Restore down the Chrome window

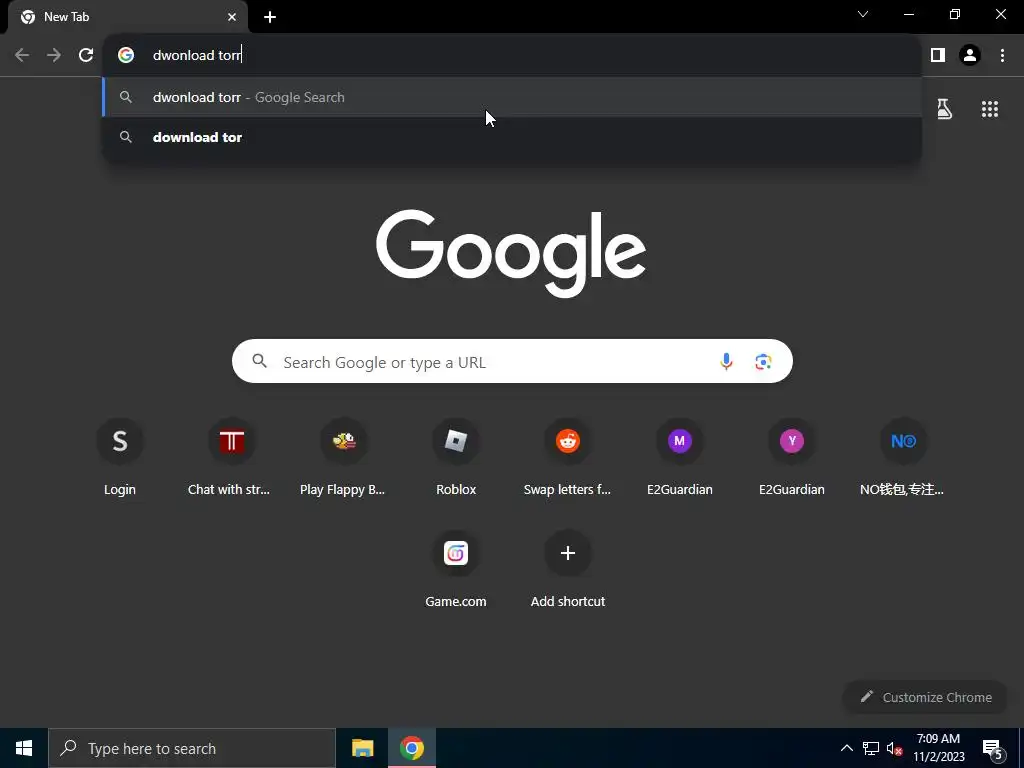coord(955,14)
